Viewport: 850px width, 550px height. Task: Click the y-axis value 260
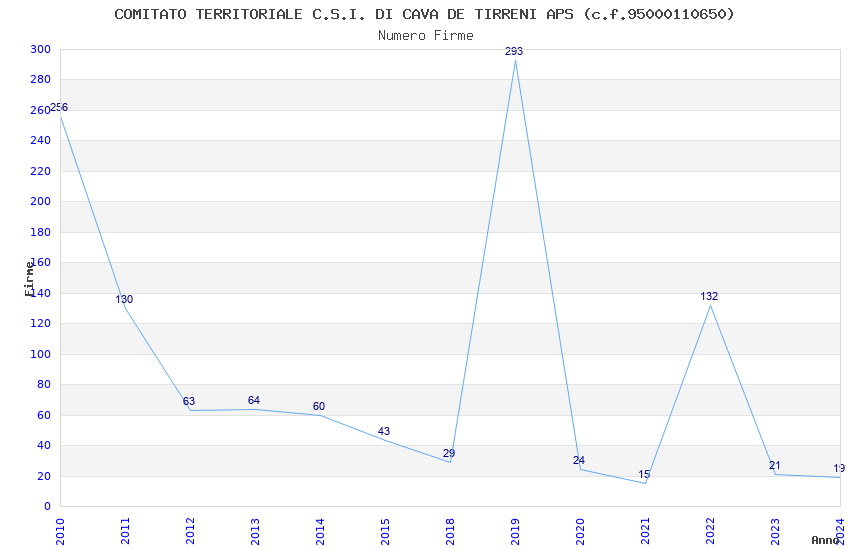coord(41,111)
